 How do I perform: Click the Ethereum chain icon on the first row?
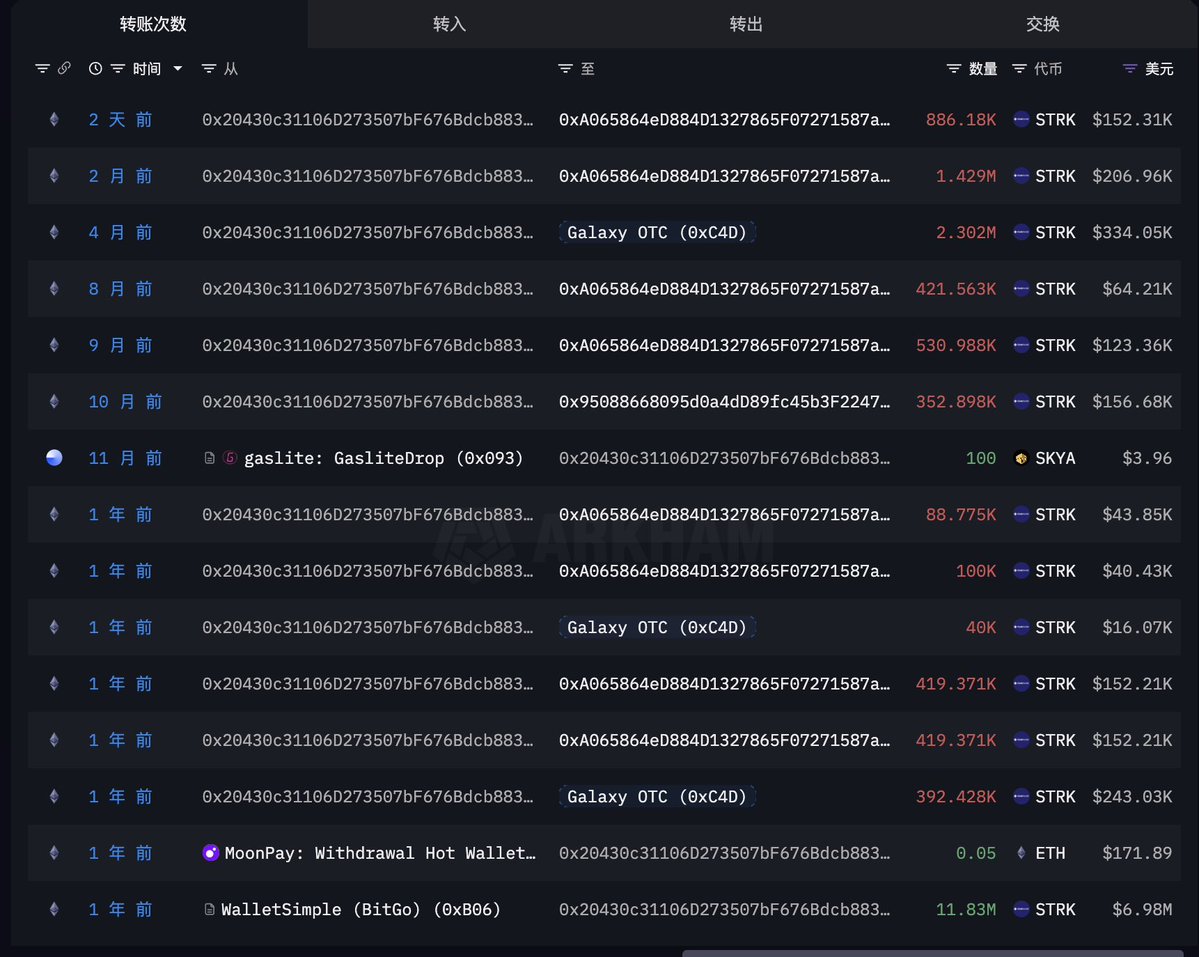(x=54, y=119)
